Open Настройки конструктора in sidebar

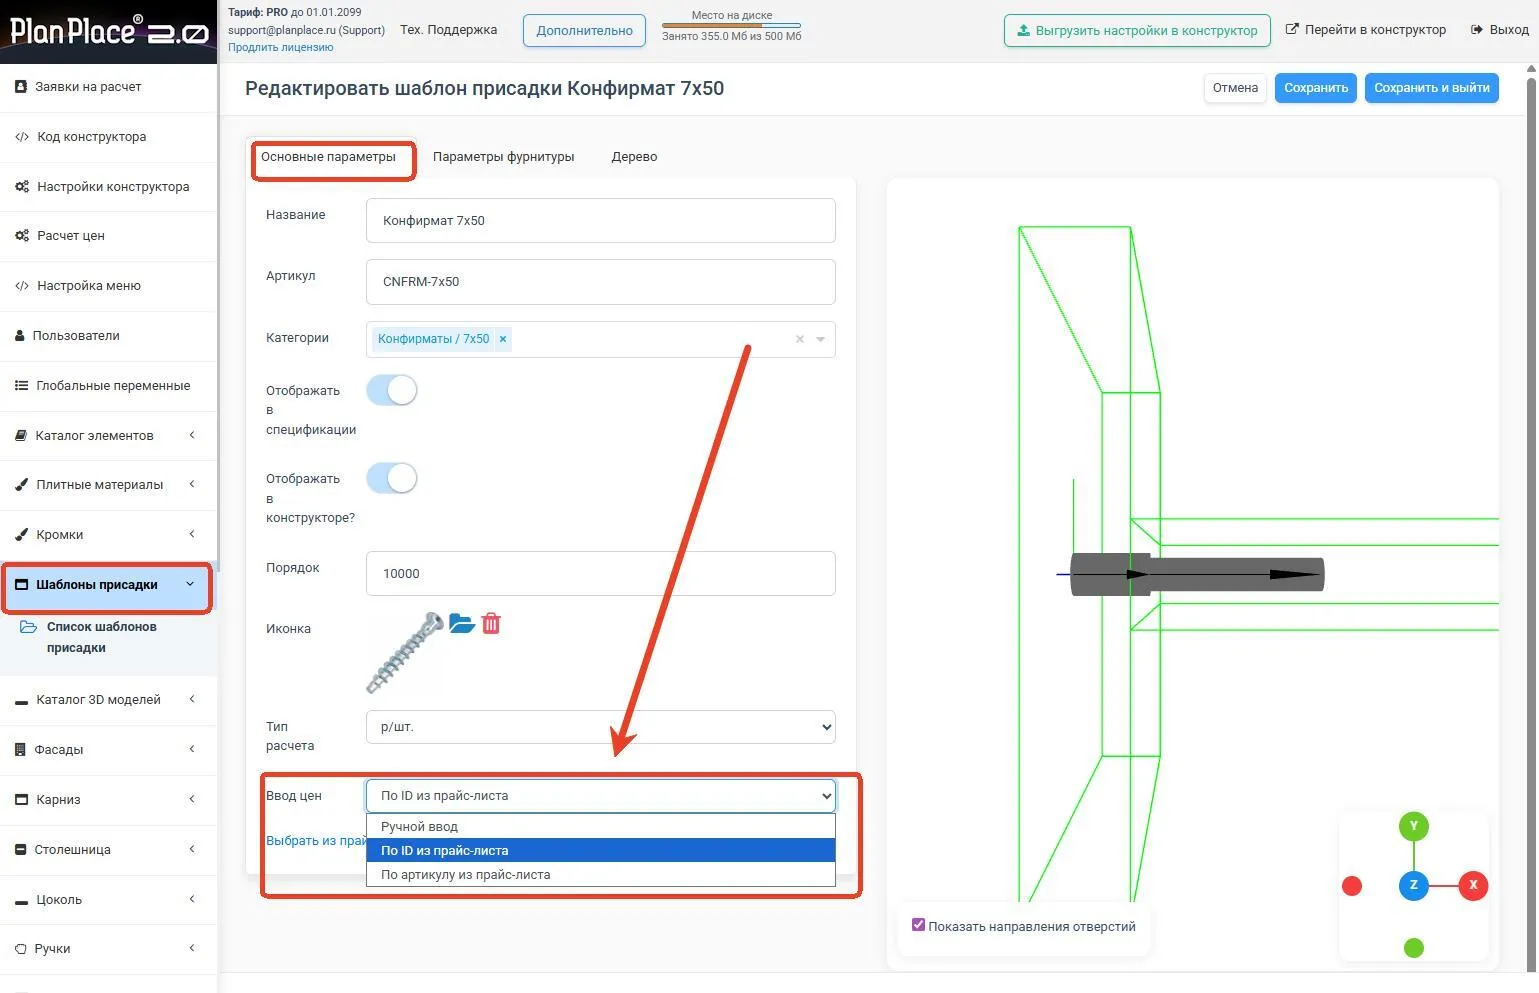[108, 187]
